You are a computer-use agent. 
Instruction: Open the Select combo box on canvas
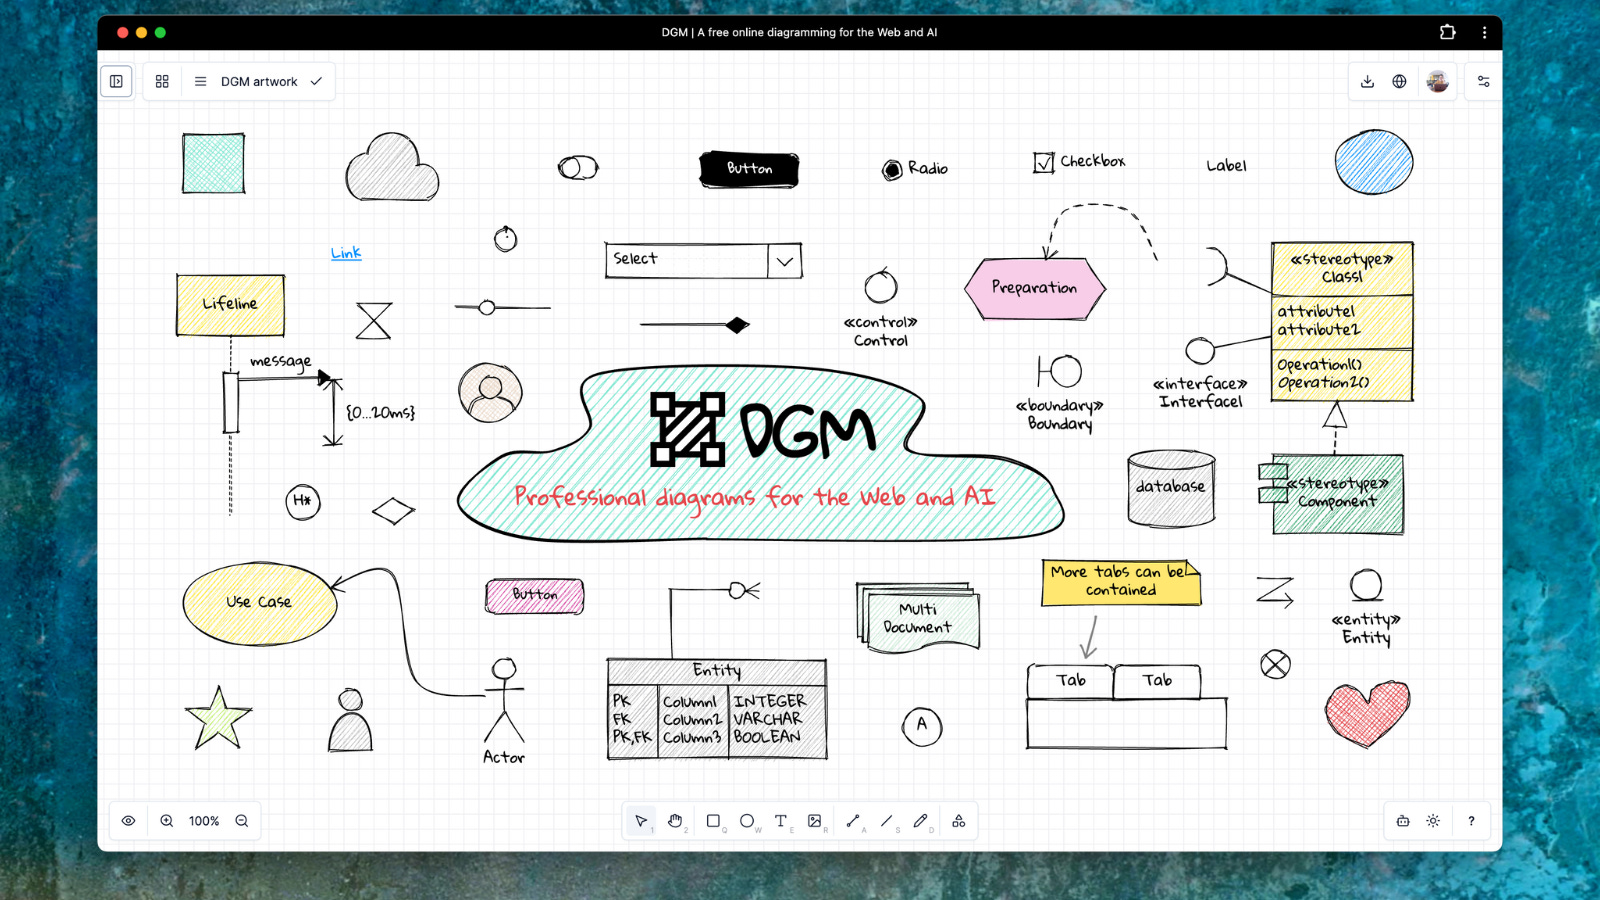pos(784,260)
